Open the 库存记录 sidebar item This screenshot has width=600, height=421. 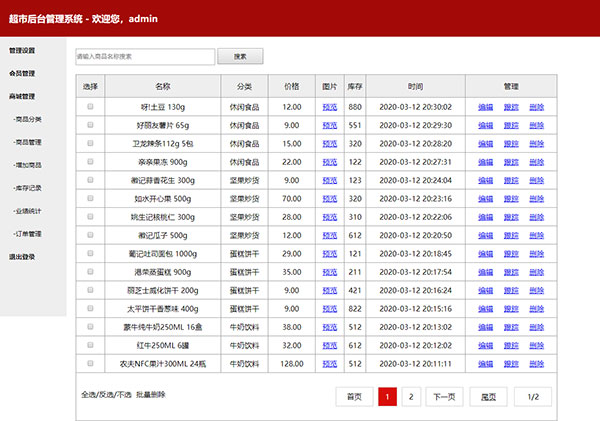[x=28, y=188]
